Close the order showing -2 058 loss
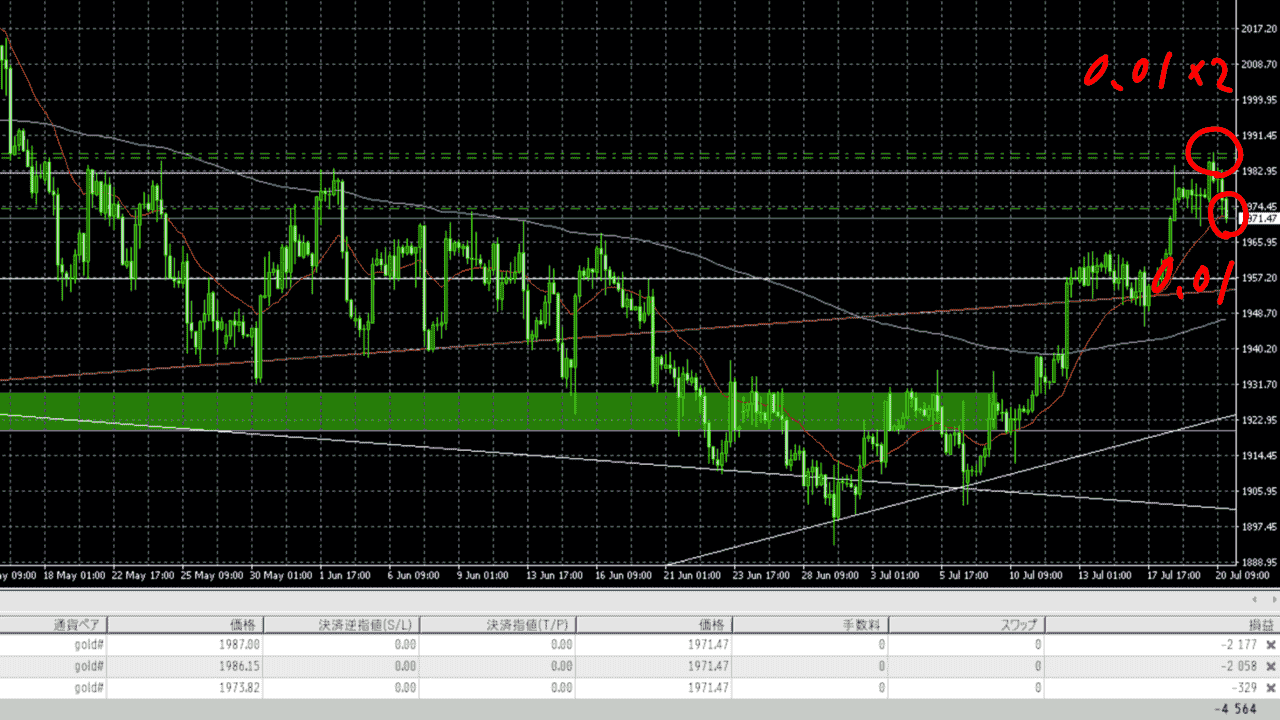This screenshot has height=720, width=1280. click(x=1271, y=666)
